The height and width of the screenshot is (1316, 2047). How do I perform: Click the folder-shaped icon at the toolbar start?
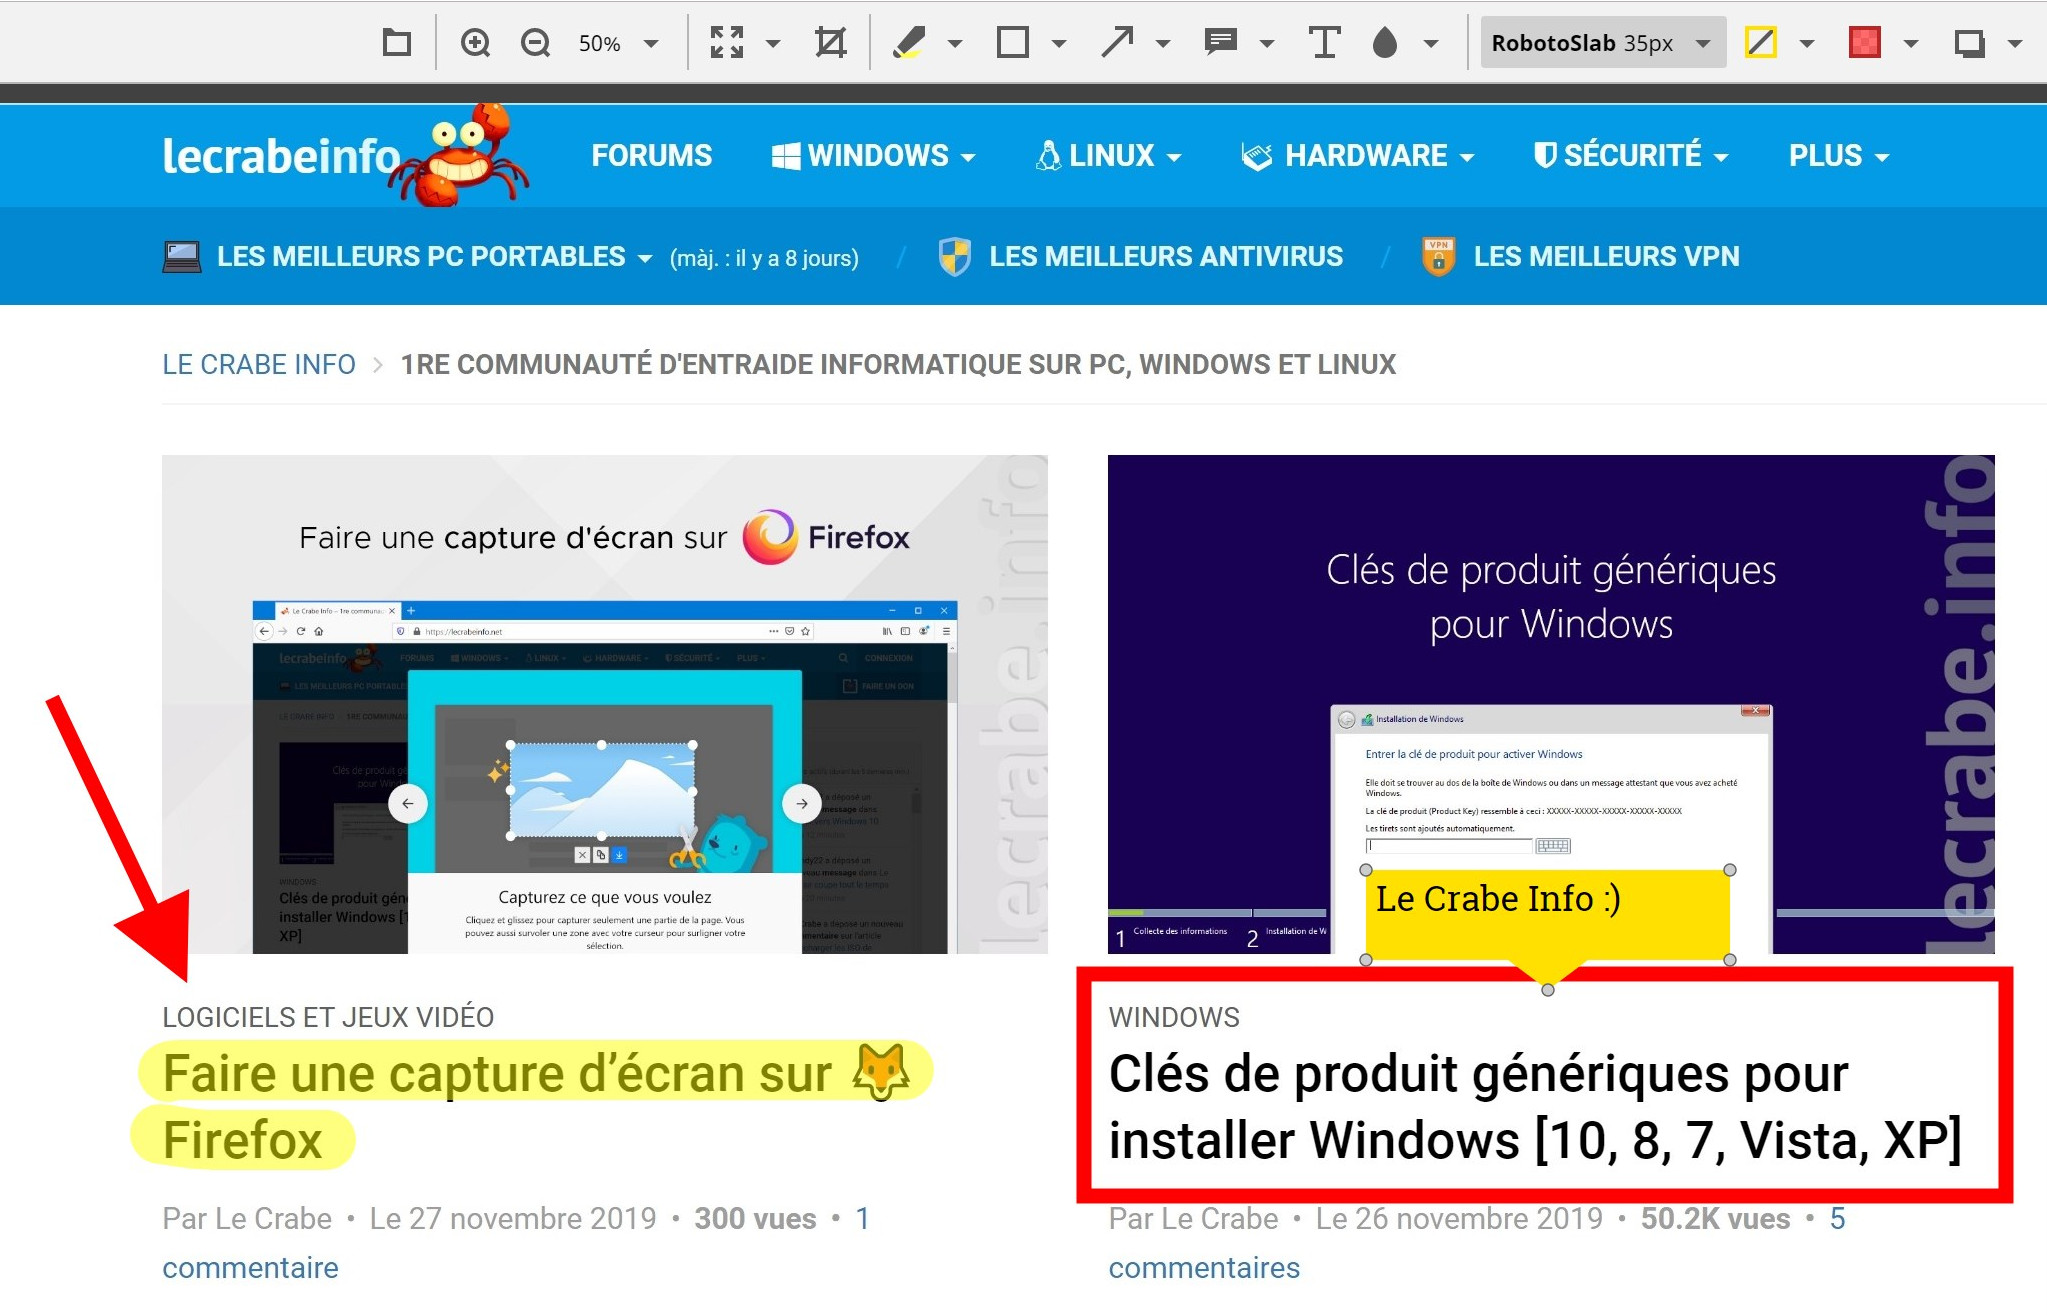point(397,43)
